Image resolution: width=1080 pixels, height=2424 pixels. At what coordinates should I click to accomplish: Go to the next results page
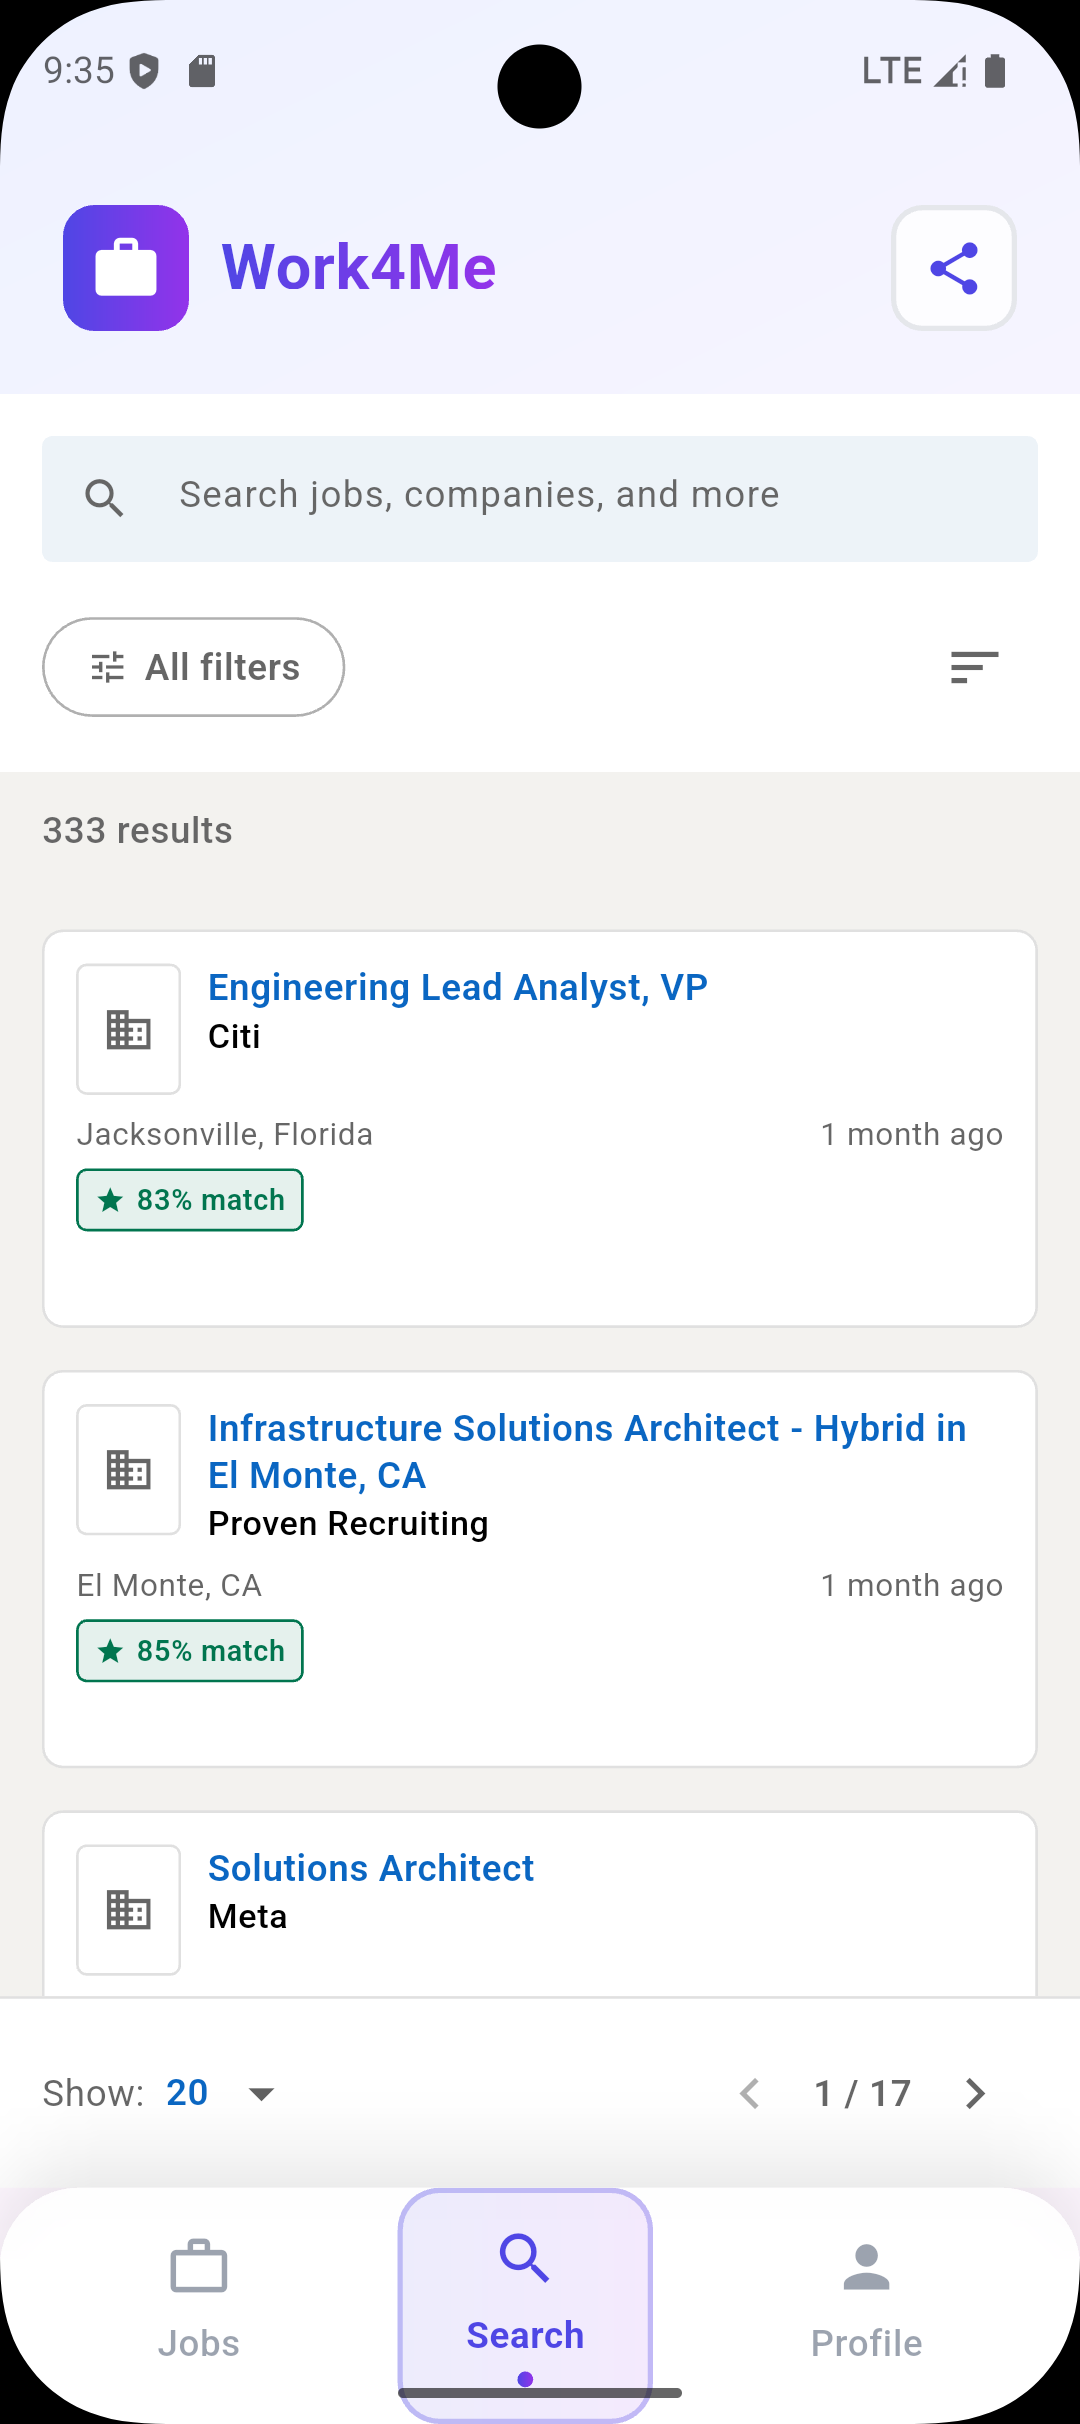pos(973,2092)
